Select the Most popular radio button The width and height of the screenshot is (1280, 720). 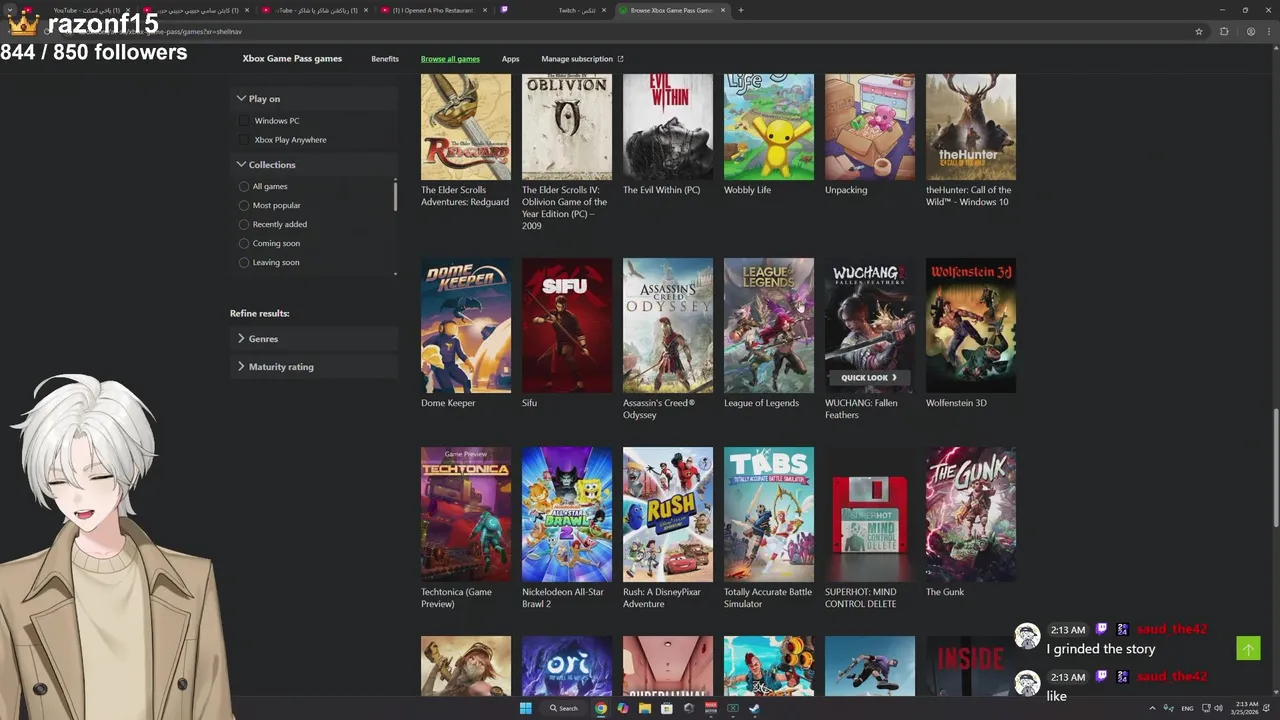tap(244, 206)
